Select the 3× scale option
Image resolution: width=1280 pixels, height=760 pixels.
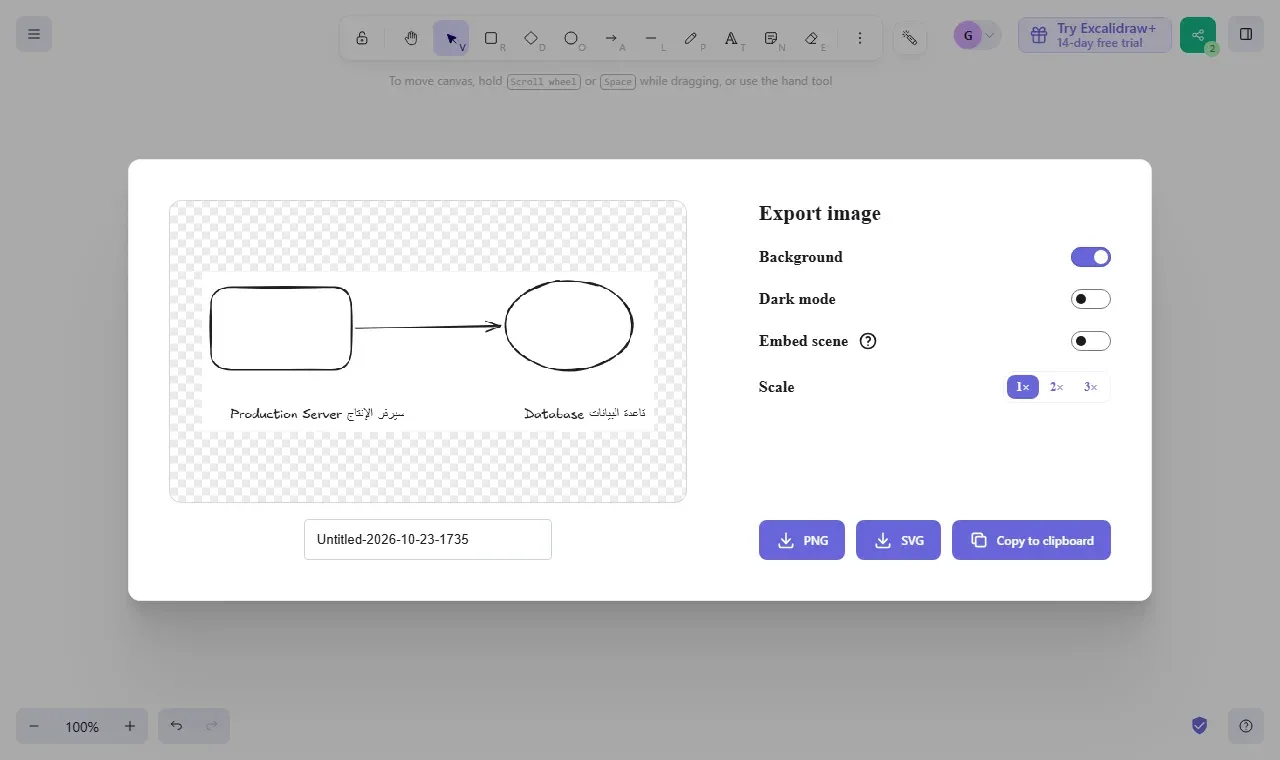pyautogui.click(x=1091, y=387)
